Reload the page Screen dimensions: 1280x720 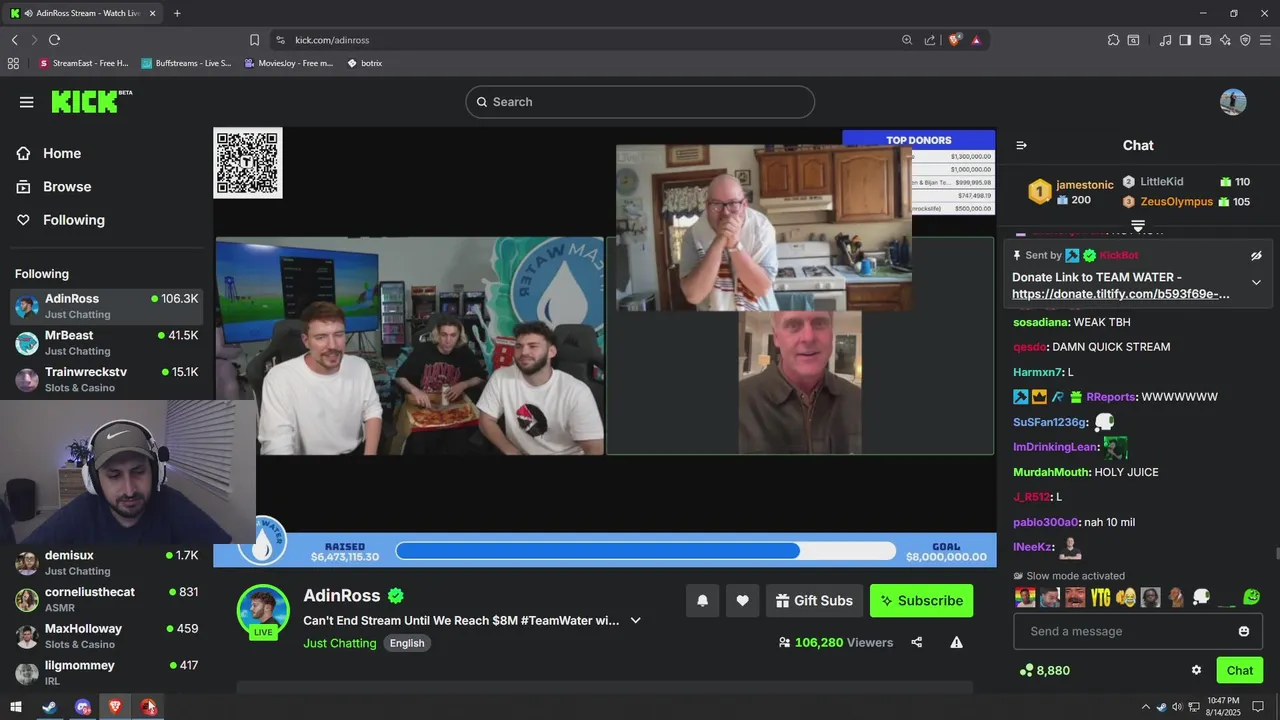[x=54, y=40]
